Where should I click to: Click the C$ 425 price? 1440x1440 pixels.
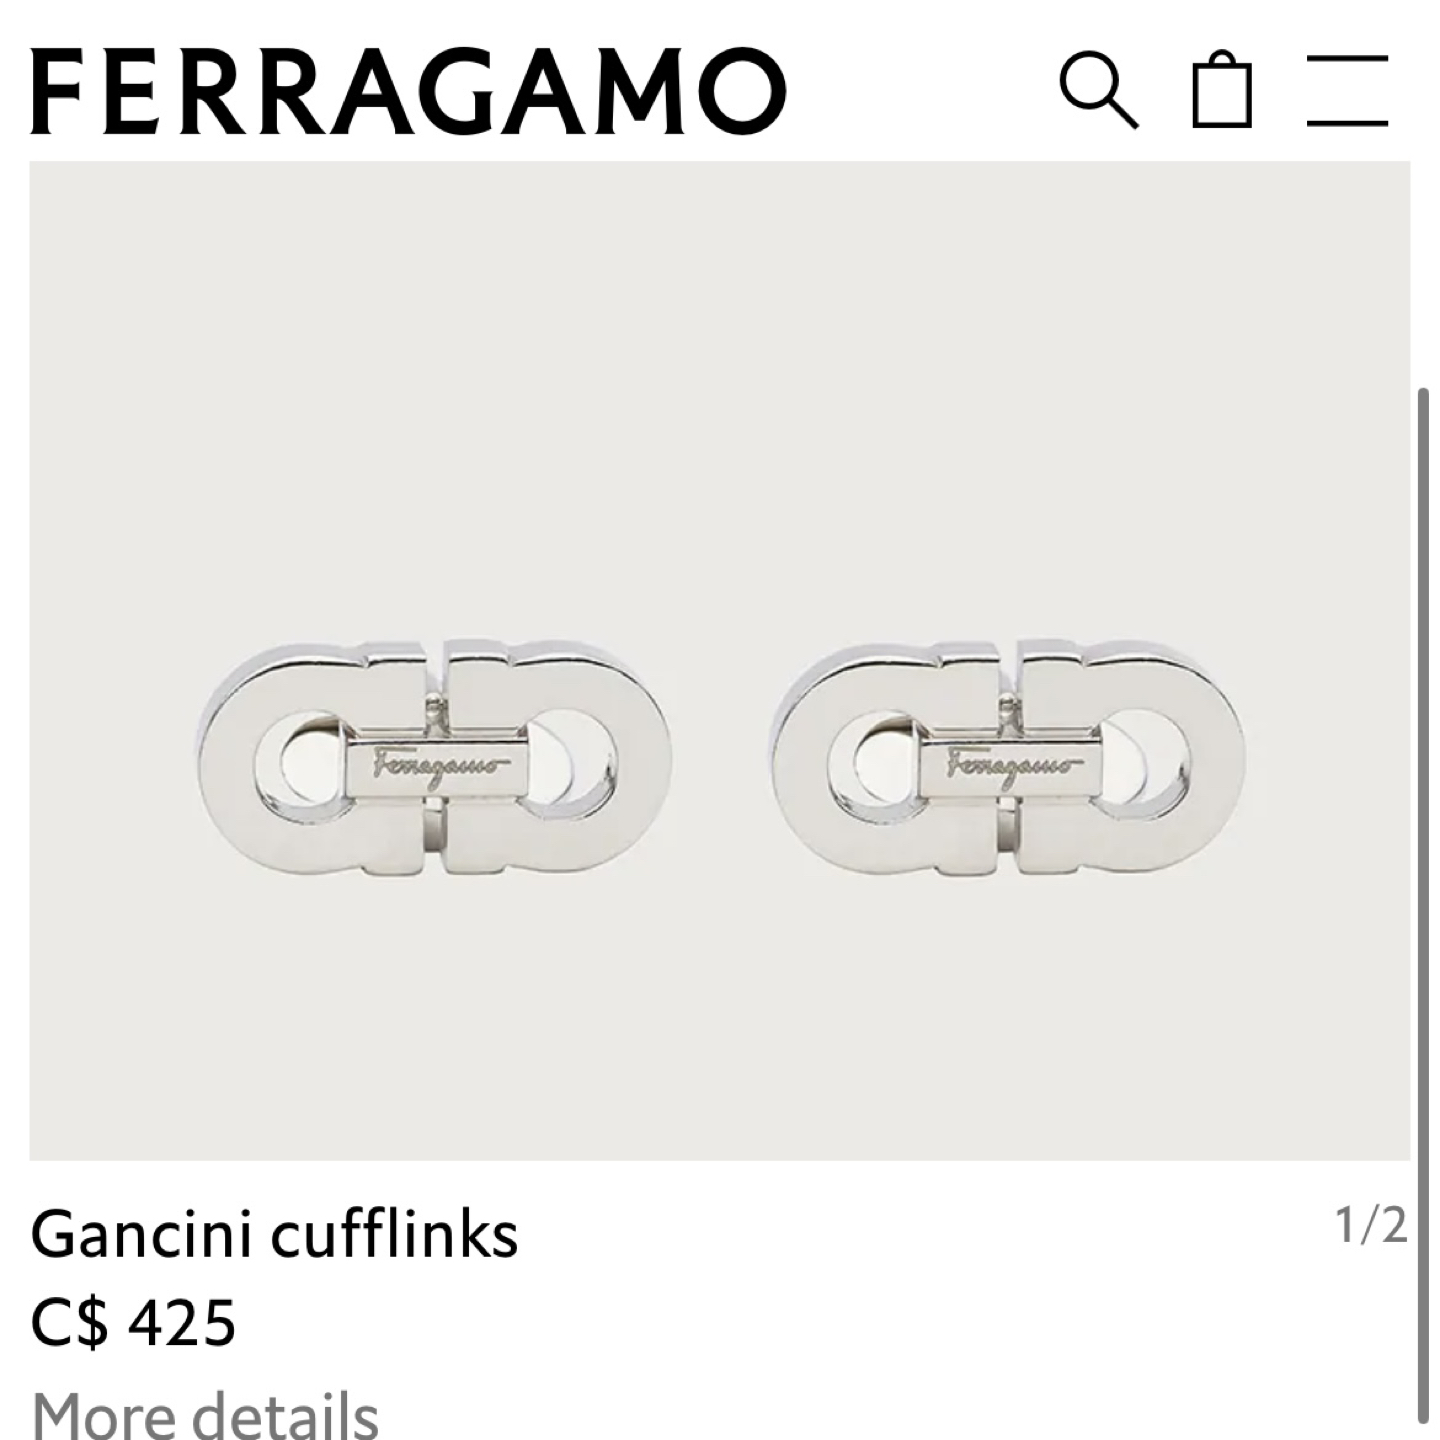(x=133, y=1322)
